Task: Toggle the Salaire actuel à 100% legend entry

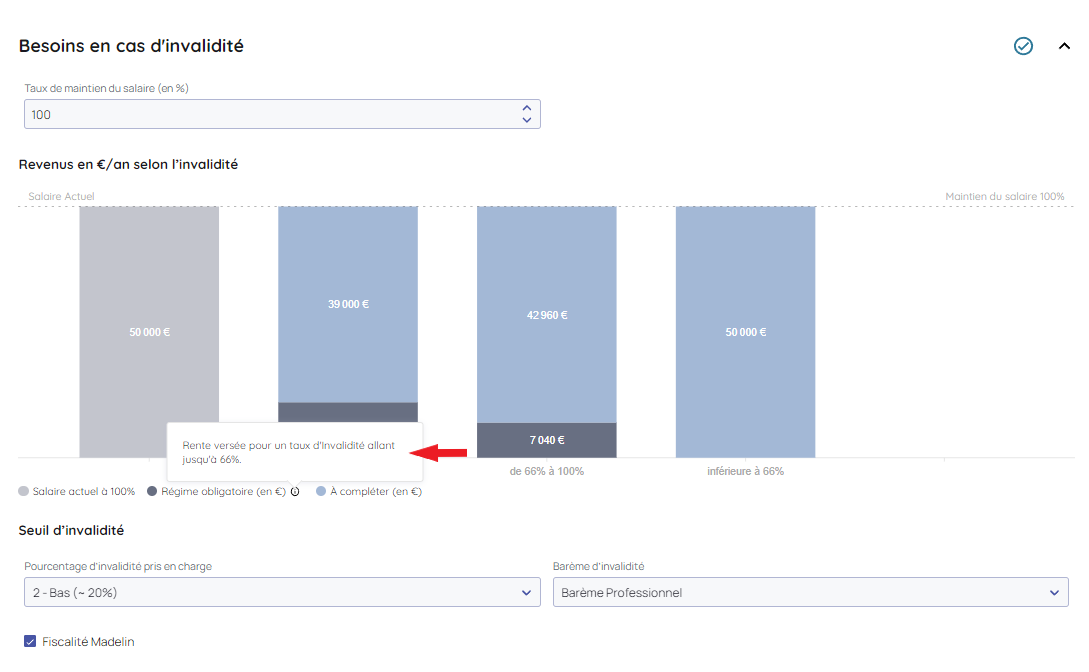Action: point(77,492)
